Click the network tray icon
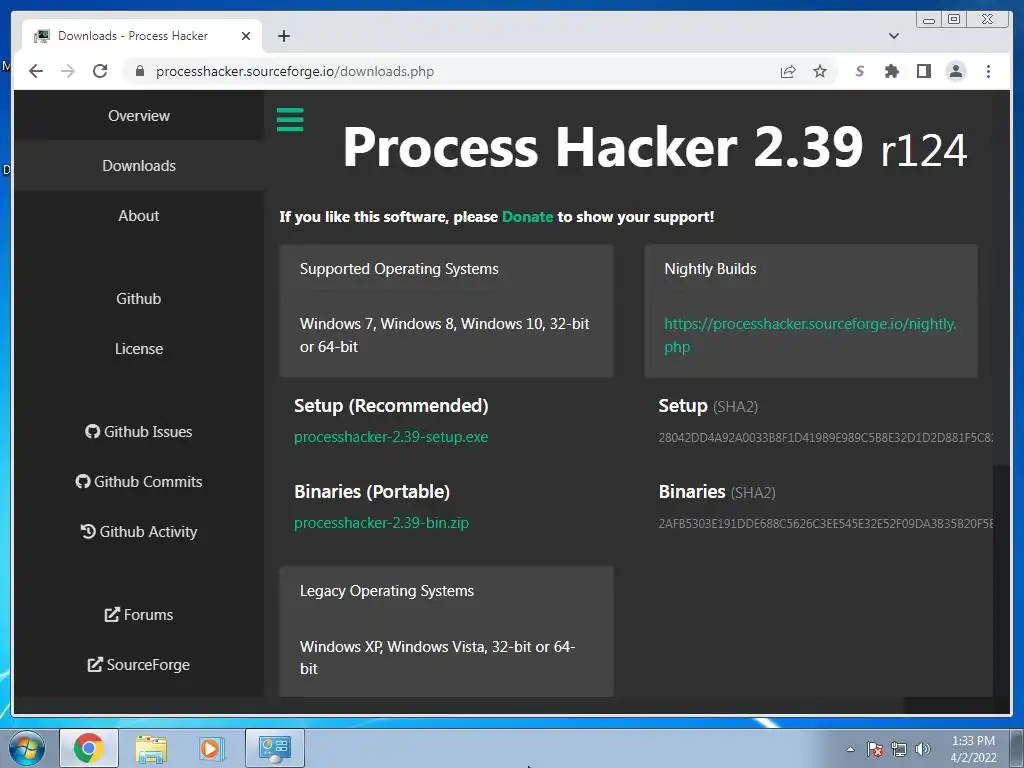This screenshot has height=768, width=1024. tap(899, 749)
